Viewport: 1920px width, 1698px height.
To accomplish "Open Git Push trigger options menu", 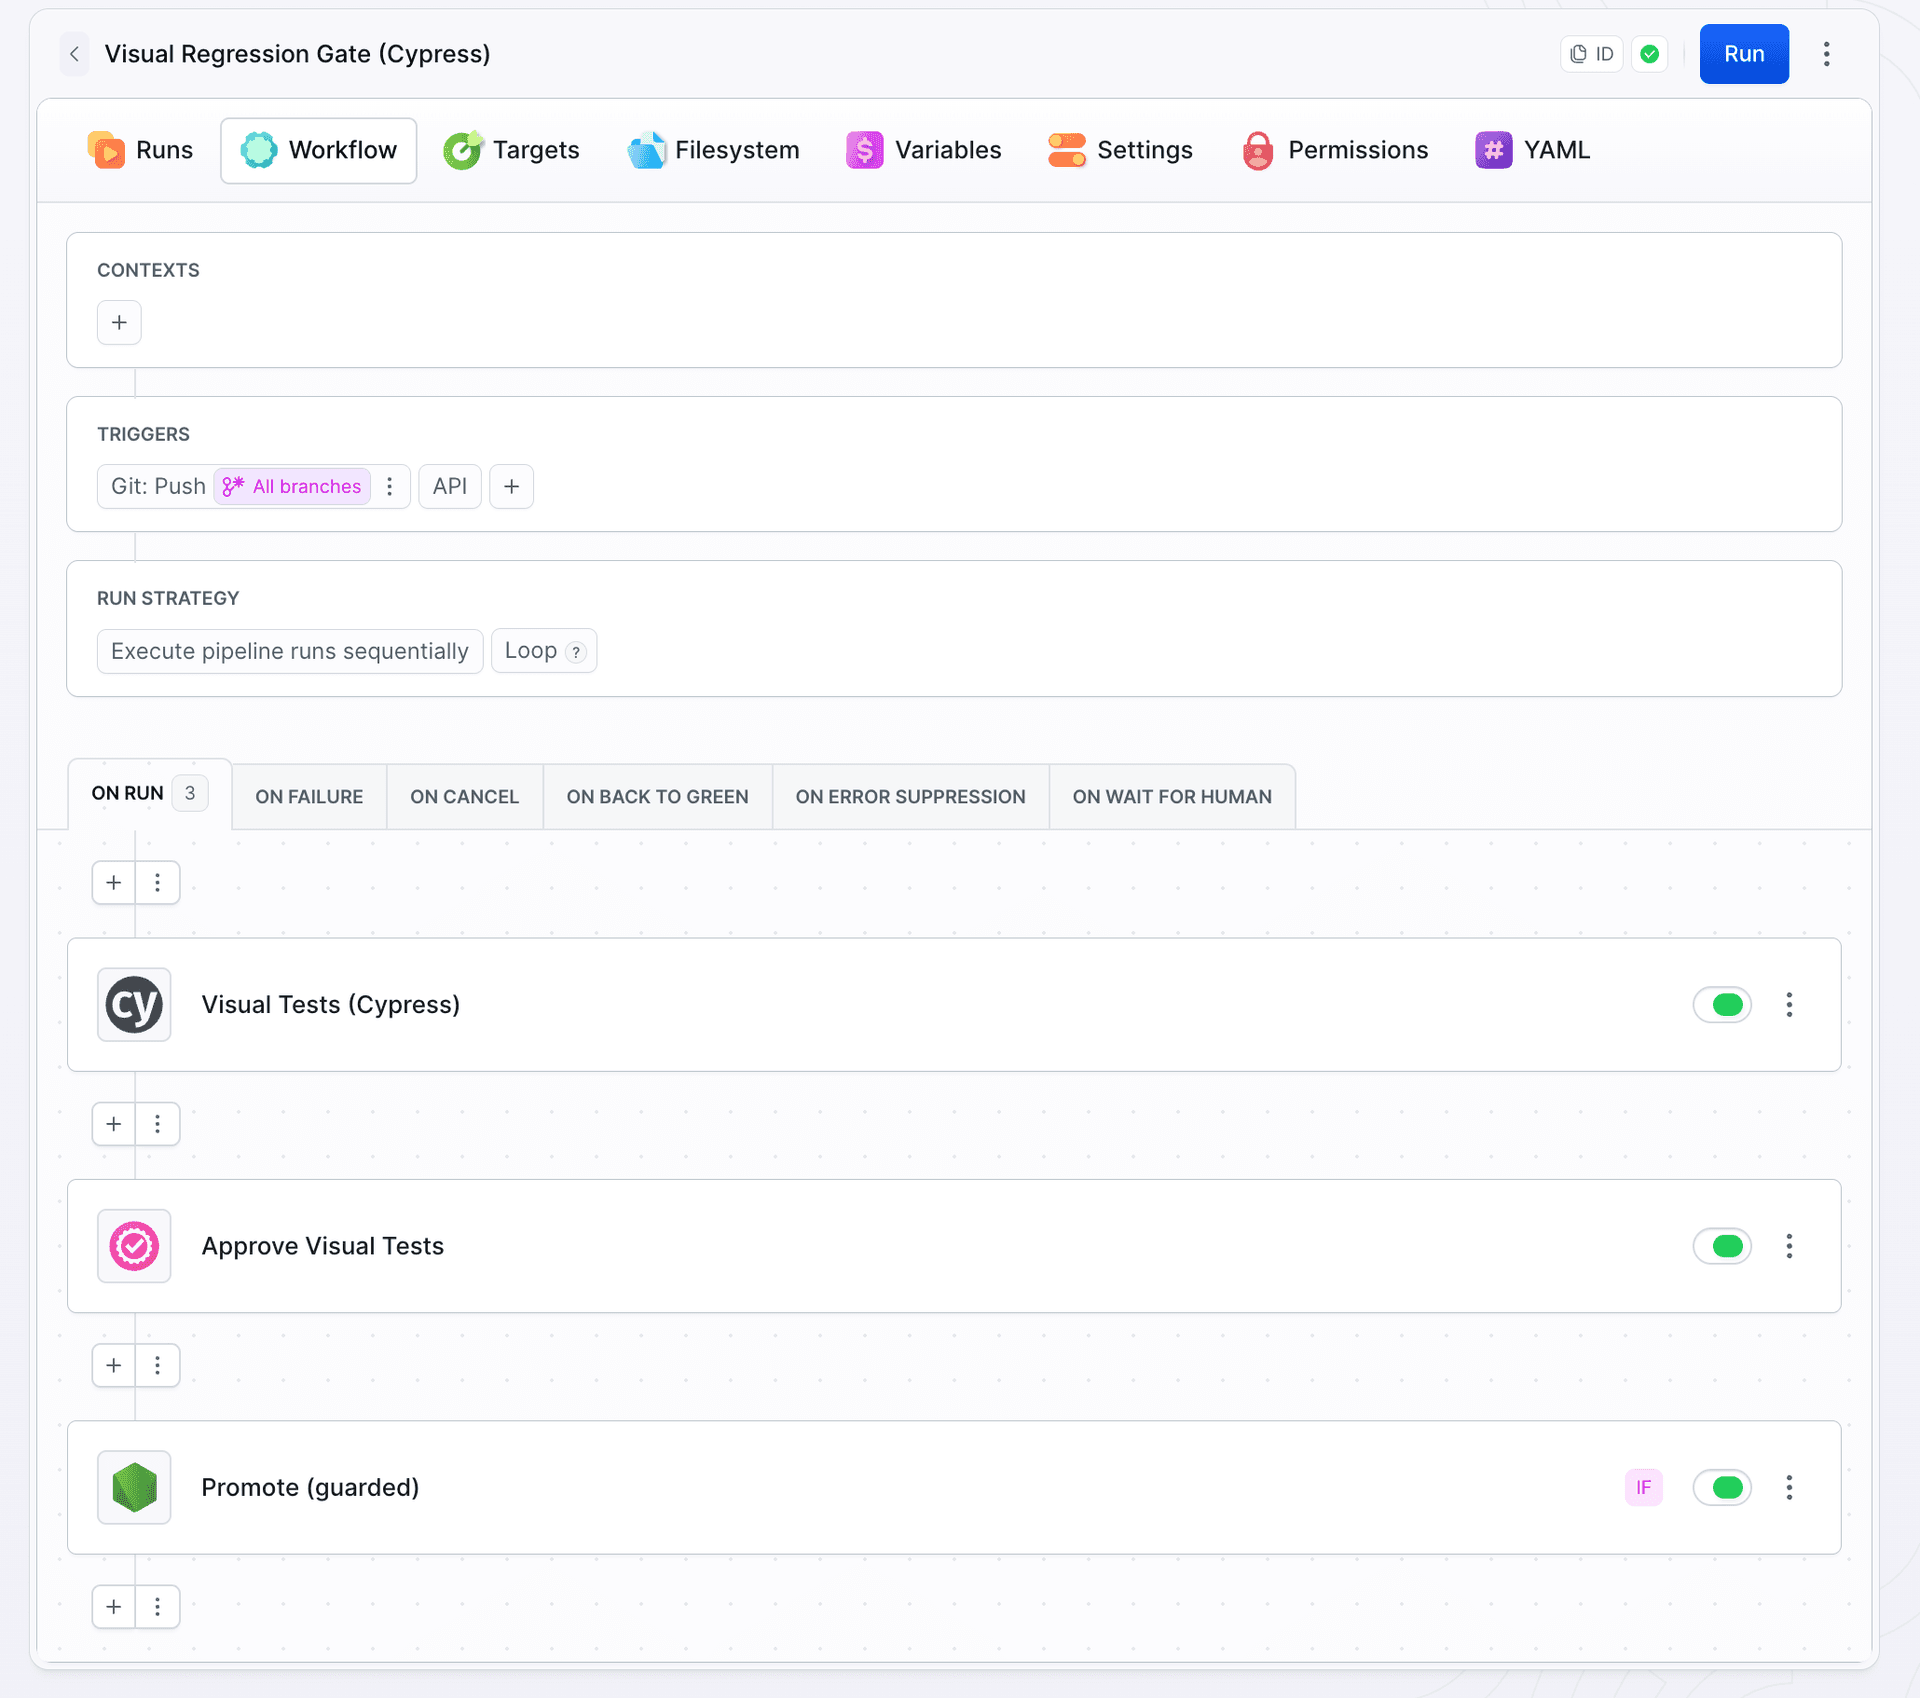I will (x=390, y=486).
